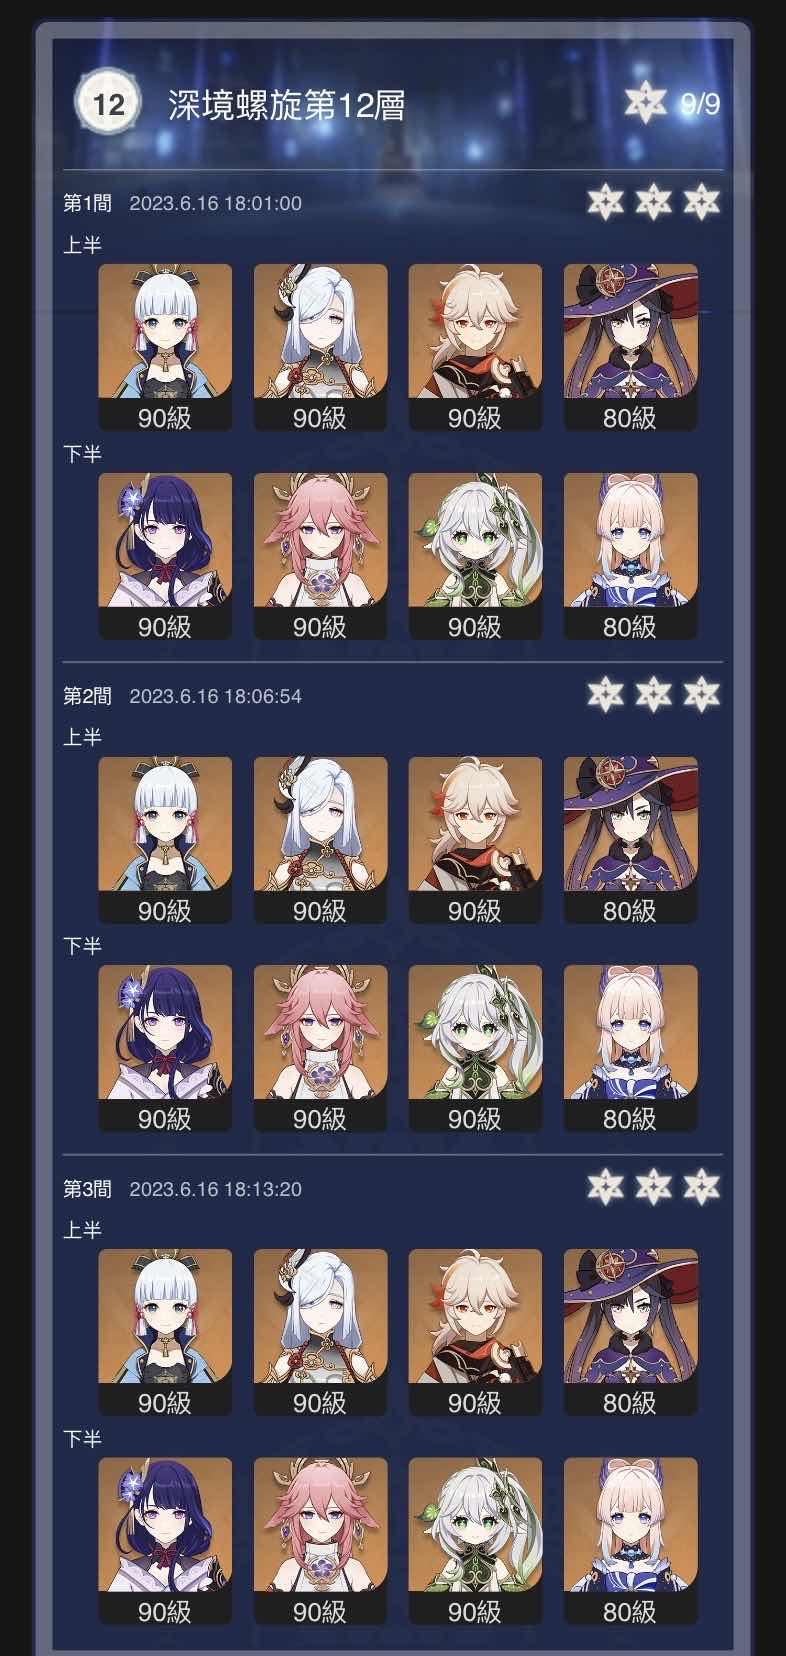The width and height of the screenshot is (786, 1656).
Task: Click middle star of chamber 3 rating
Action: 654,1187
